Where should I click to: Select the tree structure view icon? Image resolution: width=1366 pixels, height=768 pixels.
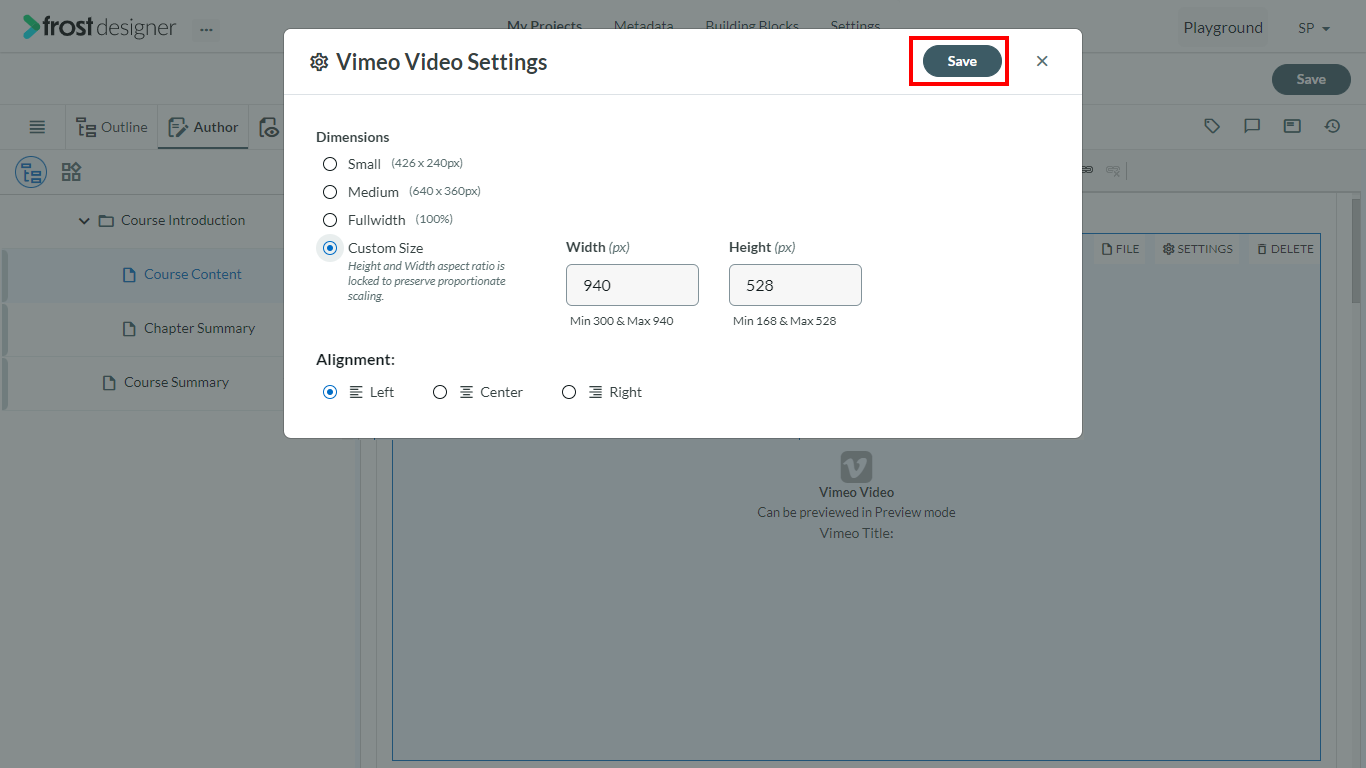31,172
